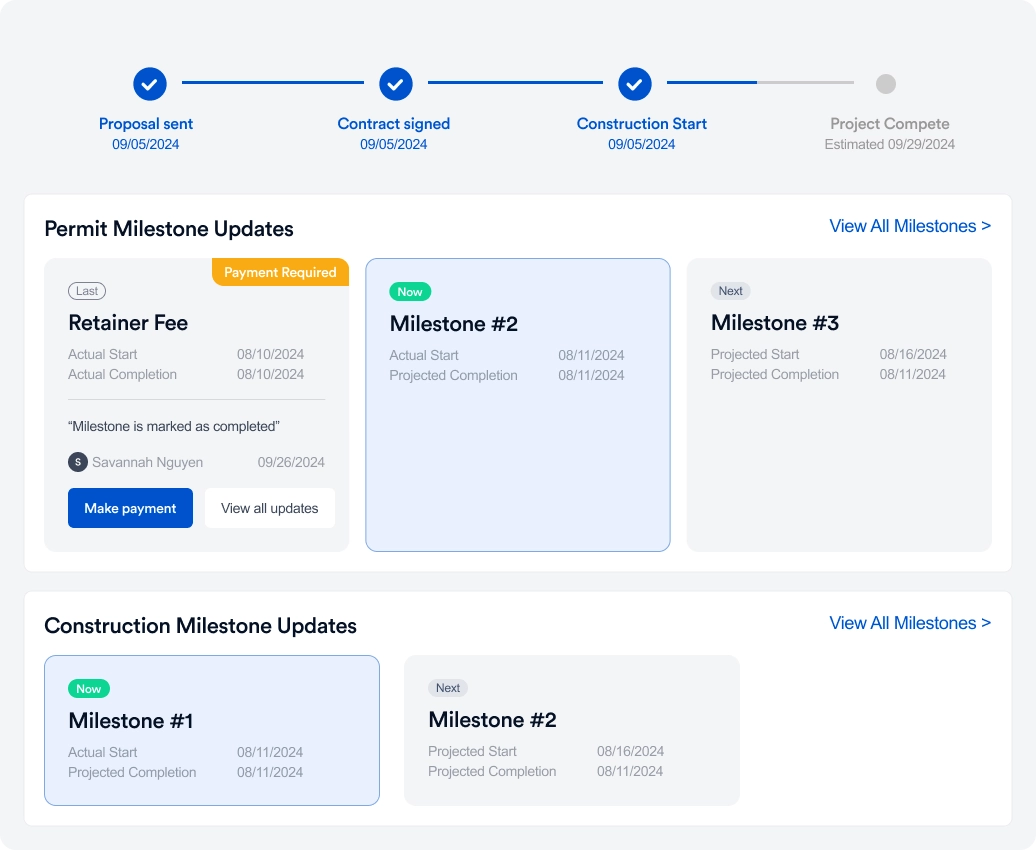The image size is (1036, 850).
Task: Select the Construction Milestone #1 card title
Action: (131, 721)
